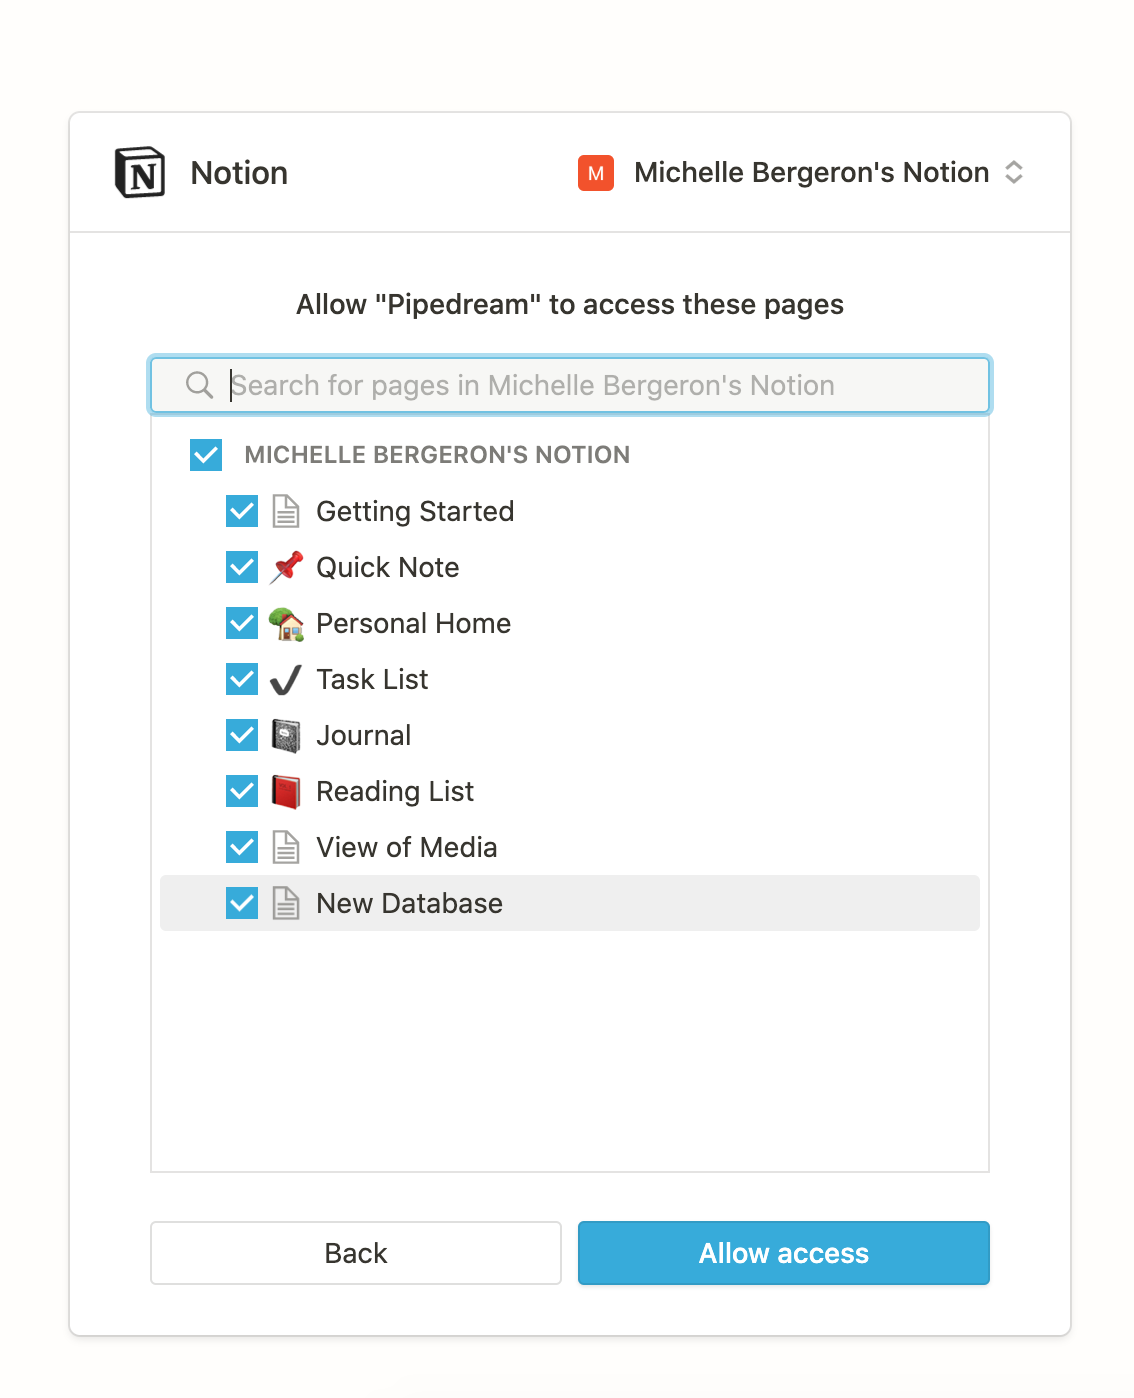Click the magnifying glass in the search bar
Viewport: 1134px width, 1398px height.
tap(198, 385)
